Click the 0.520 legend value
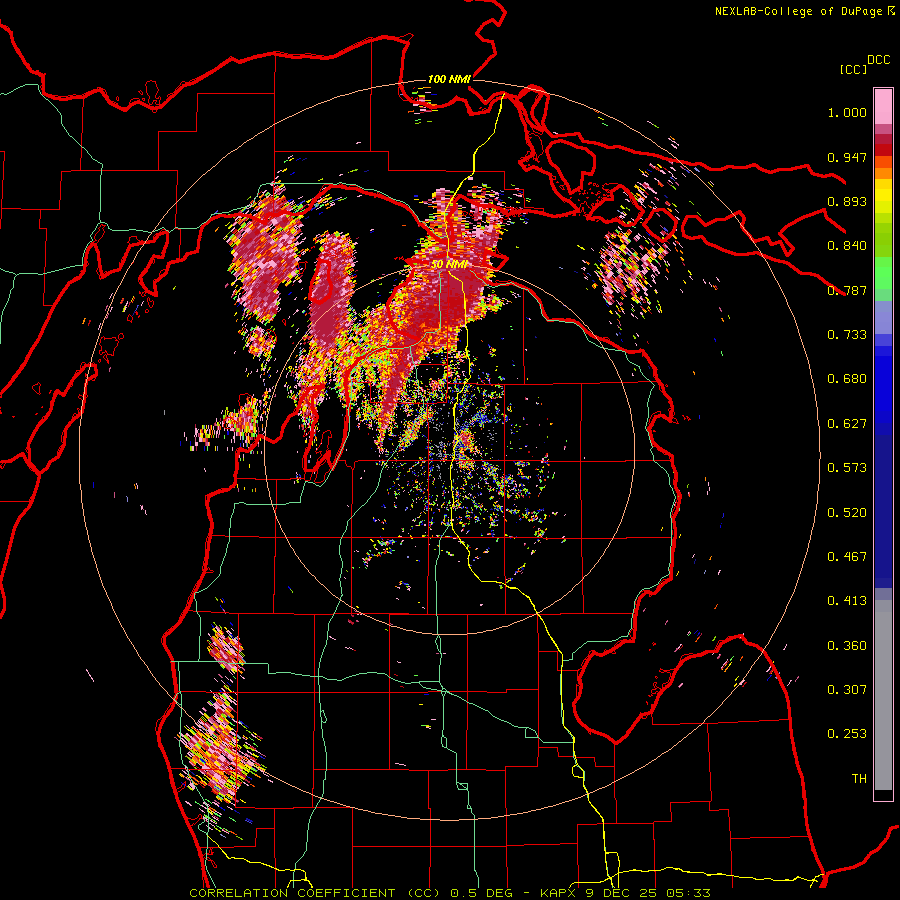 coord(847,513)
